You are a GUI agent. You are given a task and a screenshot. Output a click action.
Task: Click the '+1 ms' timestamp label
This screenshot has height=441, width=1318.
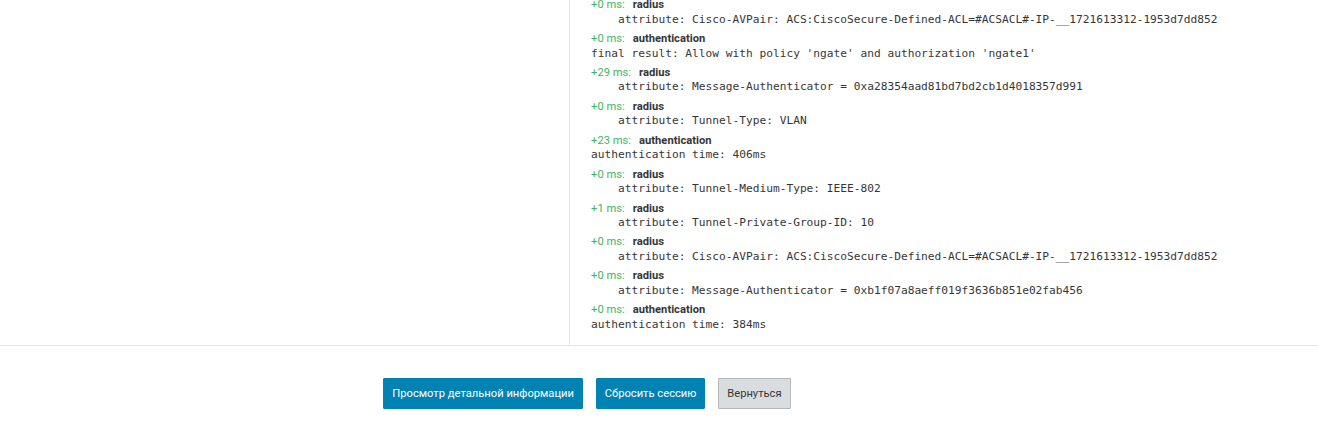[607, 208]
